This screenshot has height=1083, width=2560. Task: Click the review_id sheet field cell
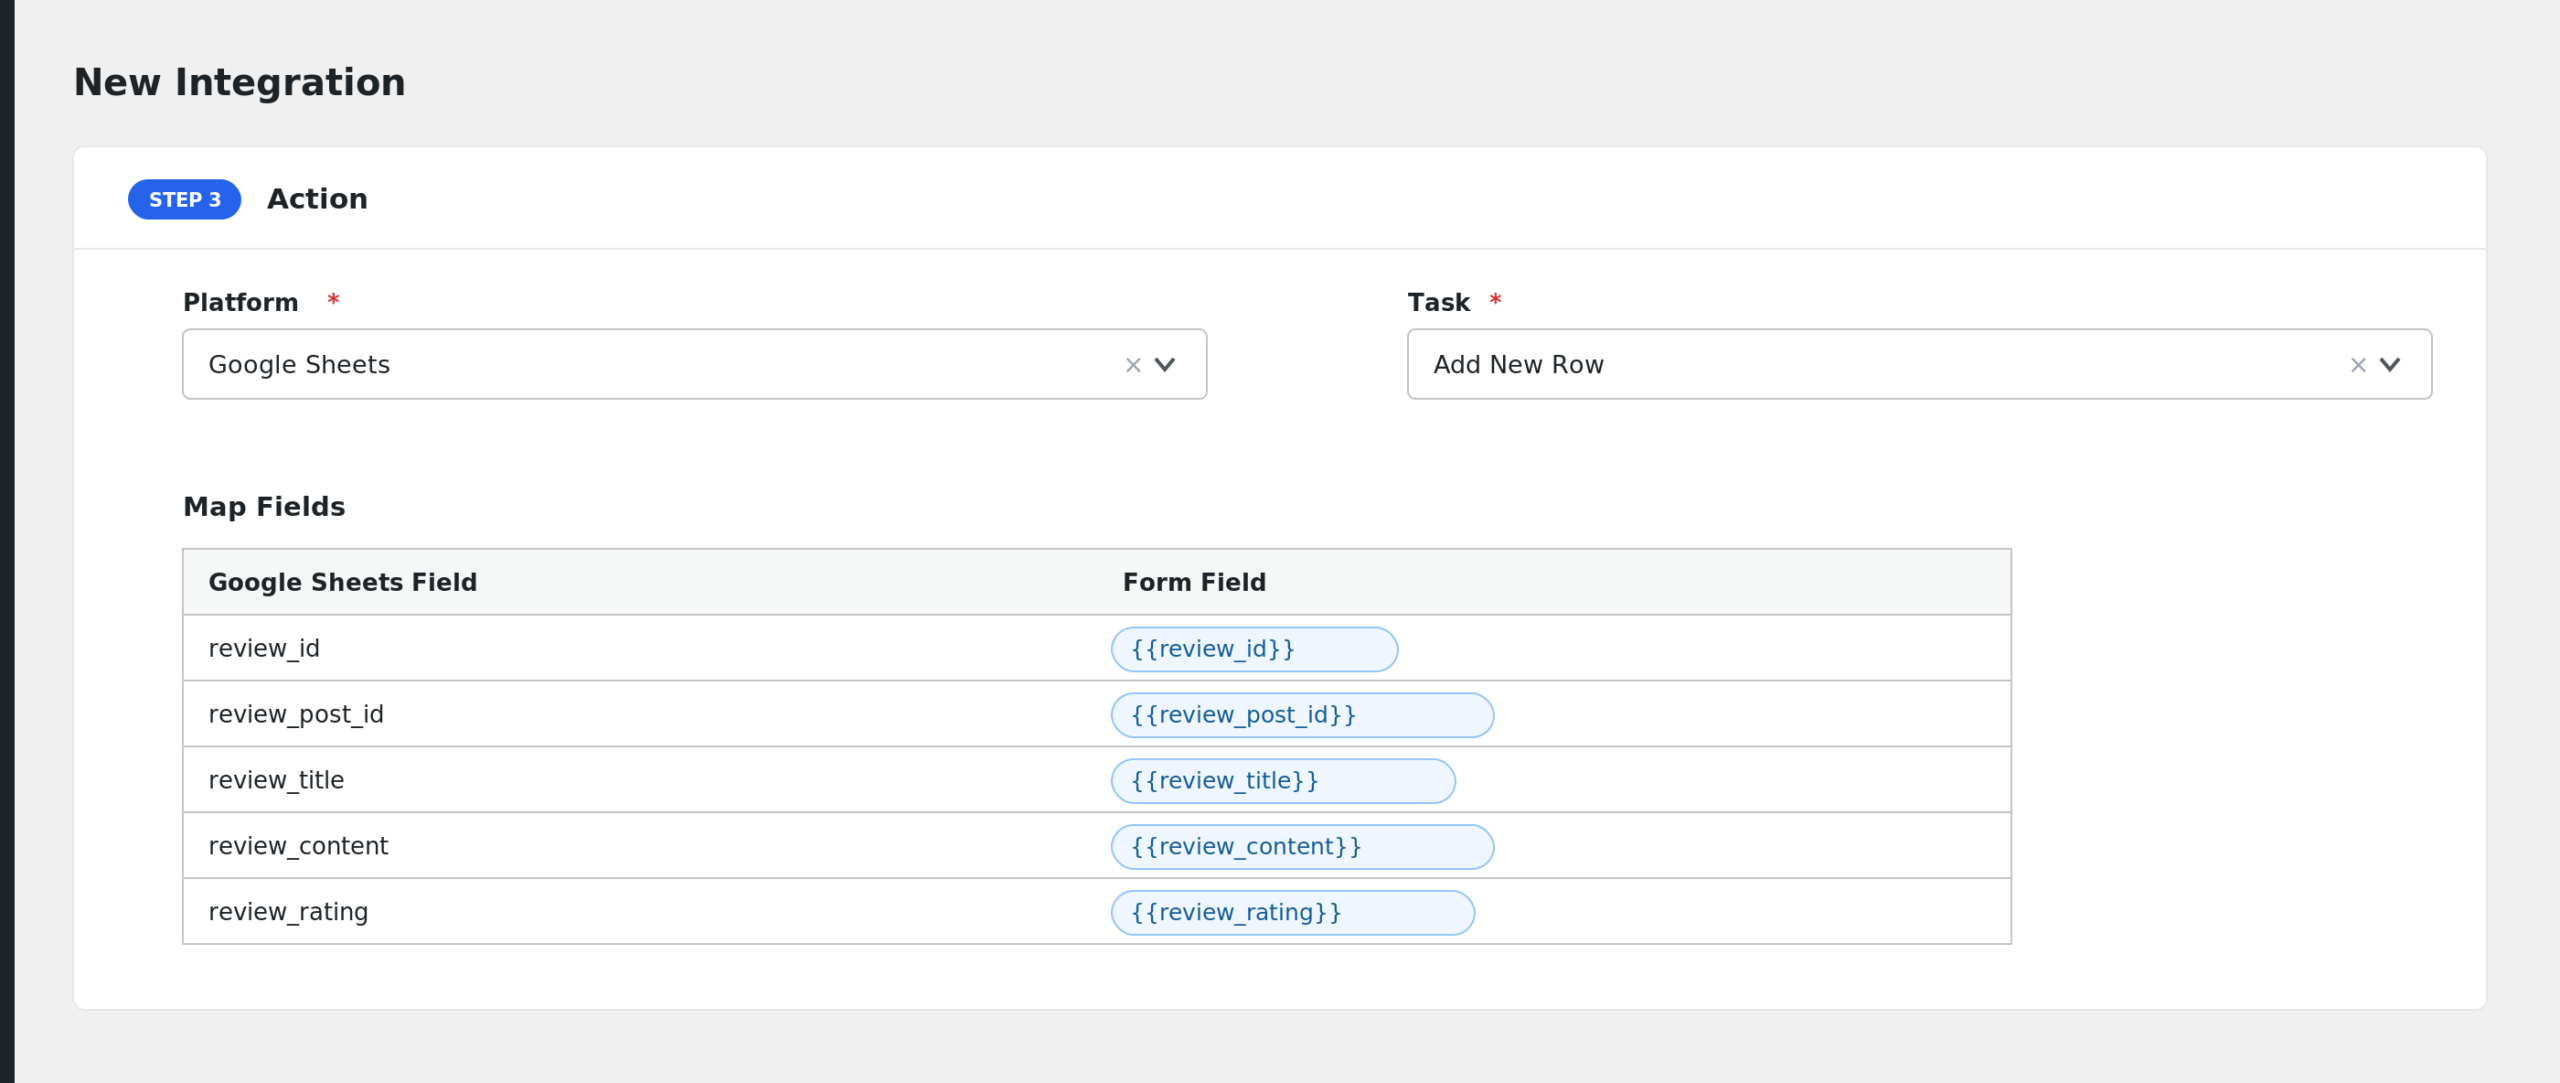coord(640,648)
